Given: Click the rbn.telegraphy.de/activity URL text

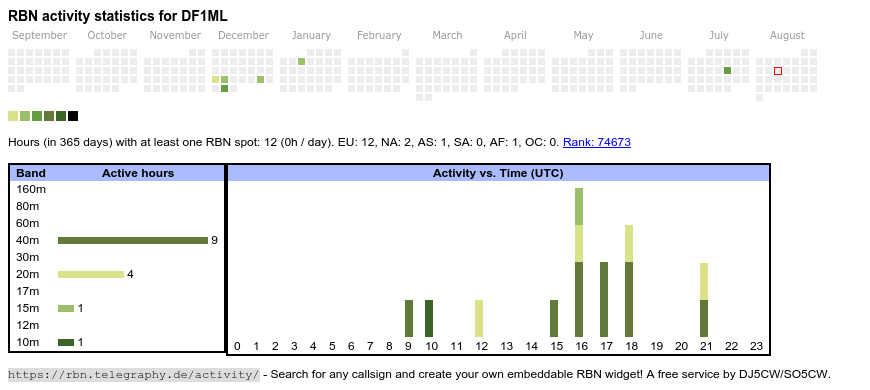Looking at the screenshot, I should point(134,374).
